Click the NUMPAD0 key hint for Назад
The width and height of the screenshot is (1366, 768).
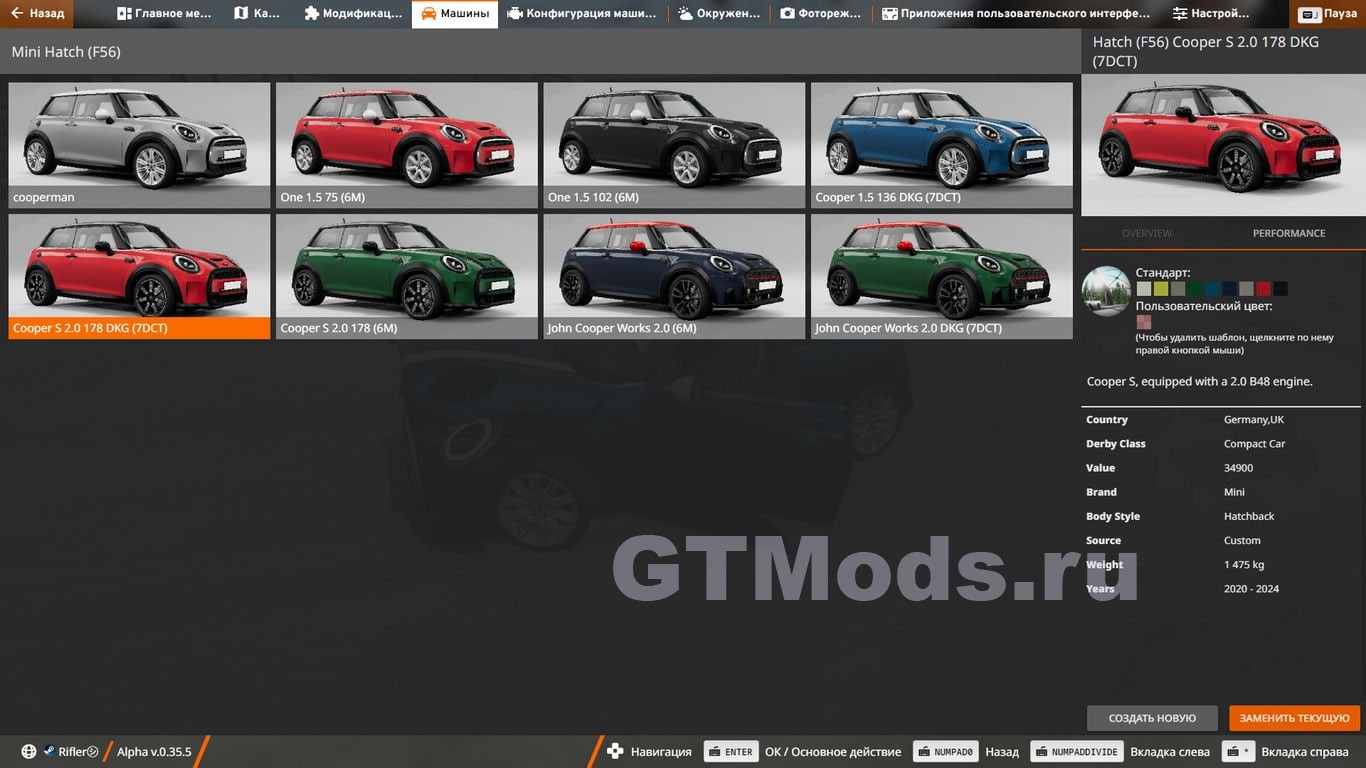[x=945, y=752]
